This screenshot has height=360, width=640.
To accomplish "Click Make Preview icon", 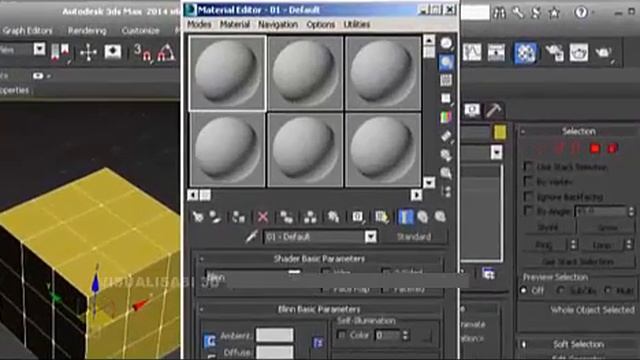I will [447, 136].
